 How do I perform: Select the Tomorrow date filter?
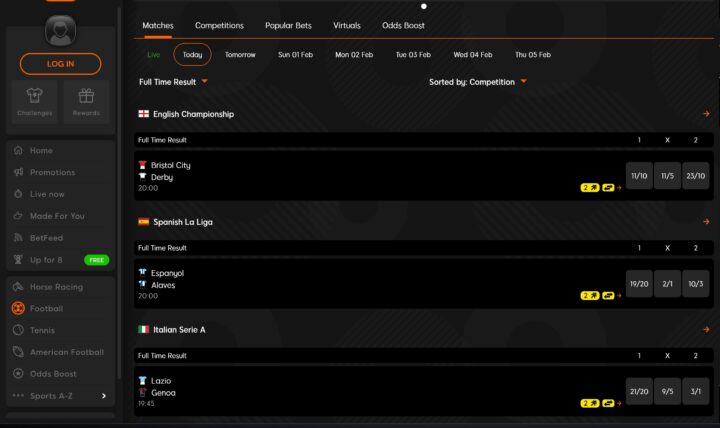coord(240,55)
